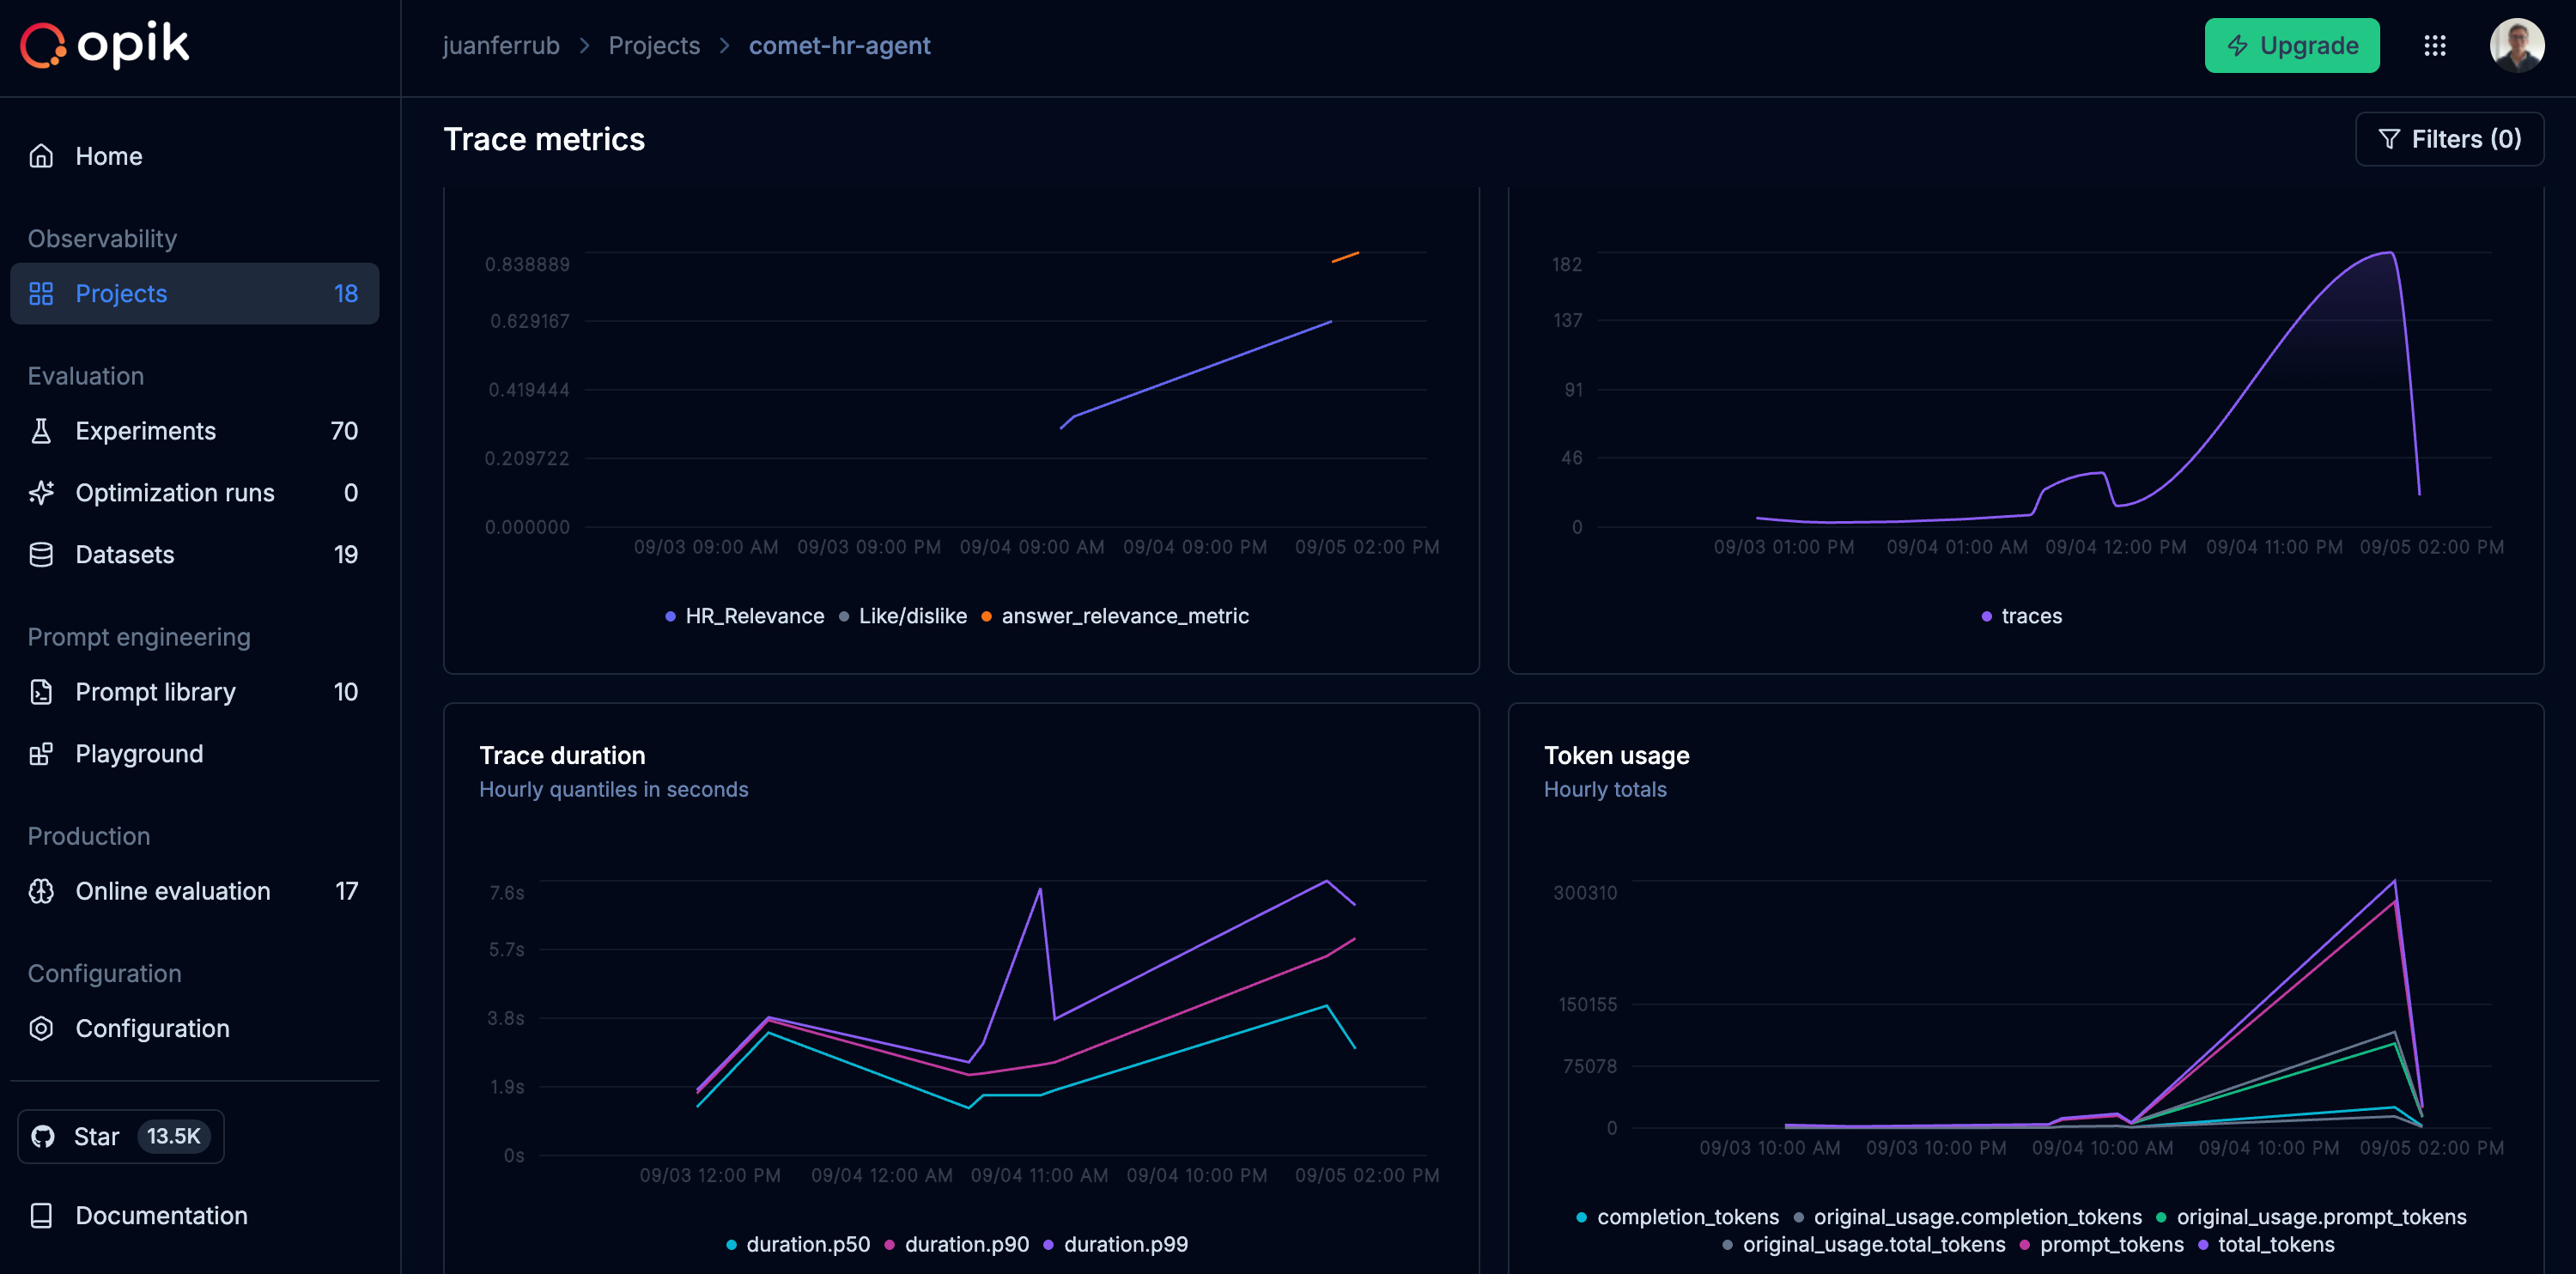2576x1274 pixels.
Task: Click the Playground icon in sidebar
Action: point(41,754)
